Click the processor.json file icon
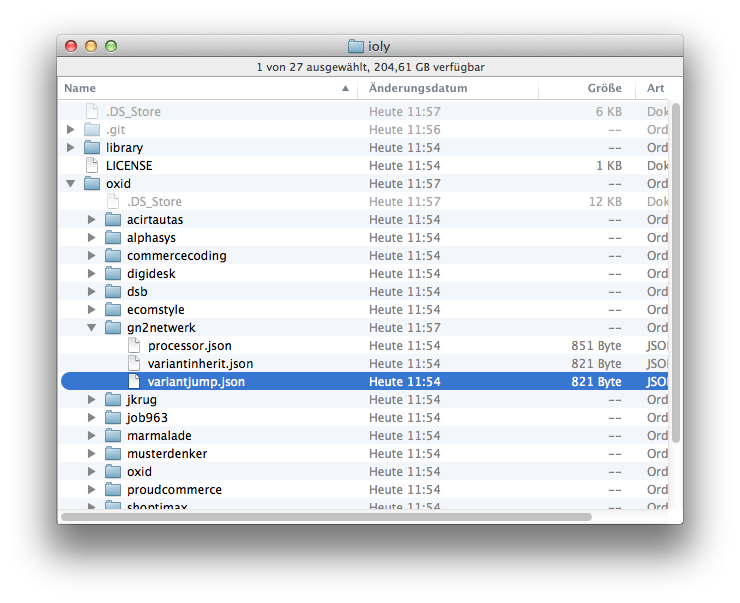 point(134,345)
